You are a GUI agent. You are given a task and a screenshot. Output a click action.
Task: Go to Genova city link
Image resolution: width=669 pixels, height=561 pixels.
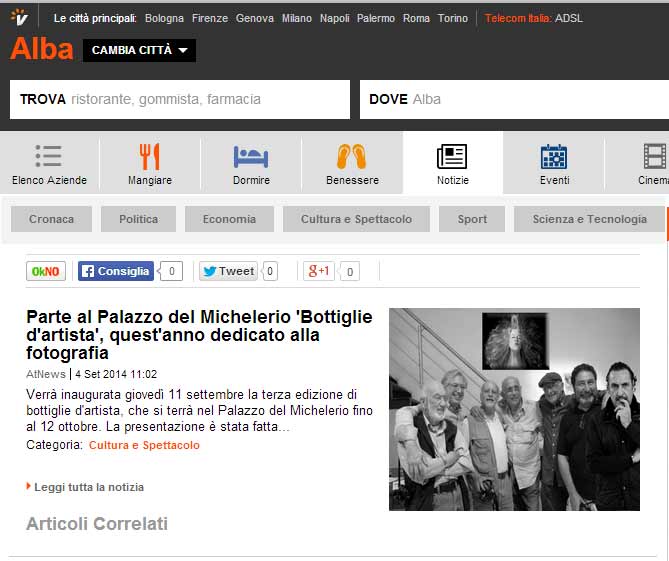tap(255, 18)
